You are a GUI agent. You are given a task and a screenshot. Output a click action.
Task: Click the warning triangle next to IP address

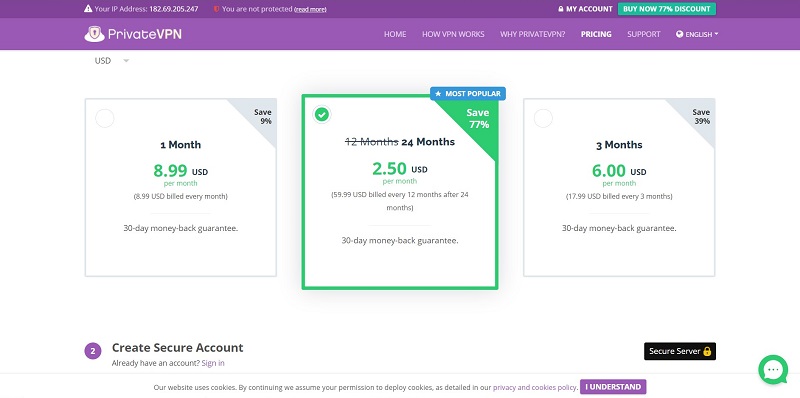point(88,9)
